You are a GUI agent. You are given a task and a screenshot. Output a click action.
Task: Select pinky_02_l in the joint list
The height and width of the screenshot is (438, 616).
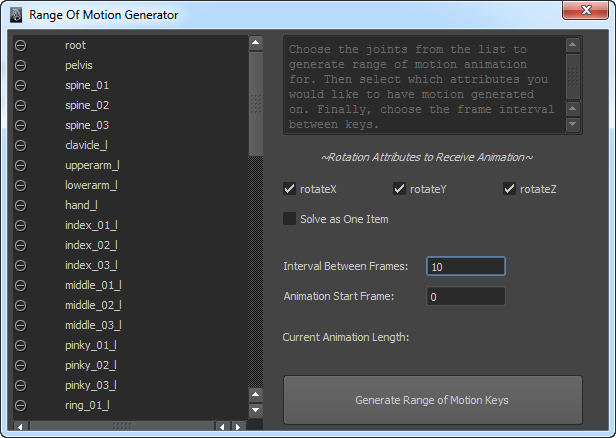91,366
